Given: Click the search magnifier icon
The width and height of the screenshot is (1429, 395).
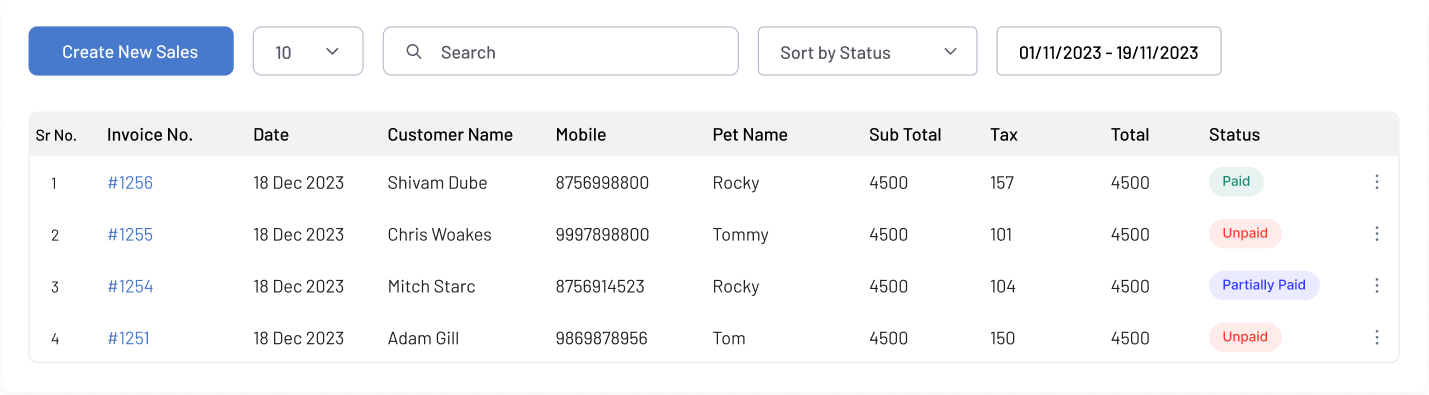Looking at the screenshot, I should (x=414, y=52).
